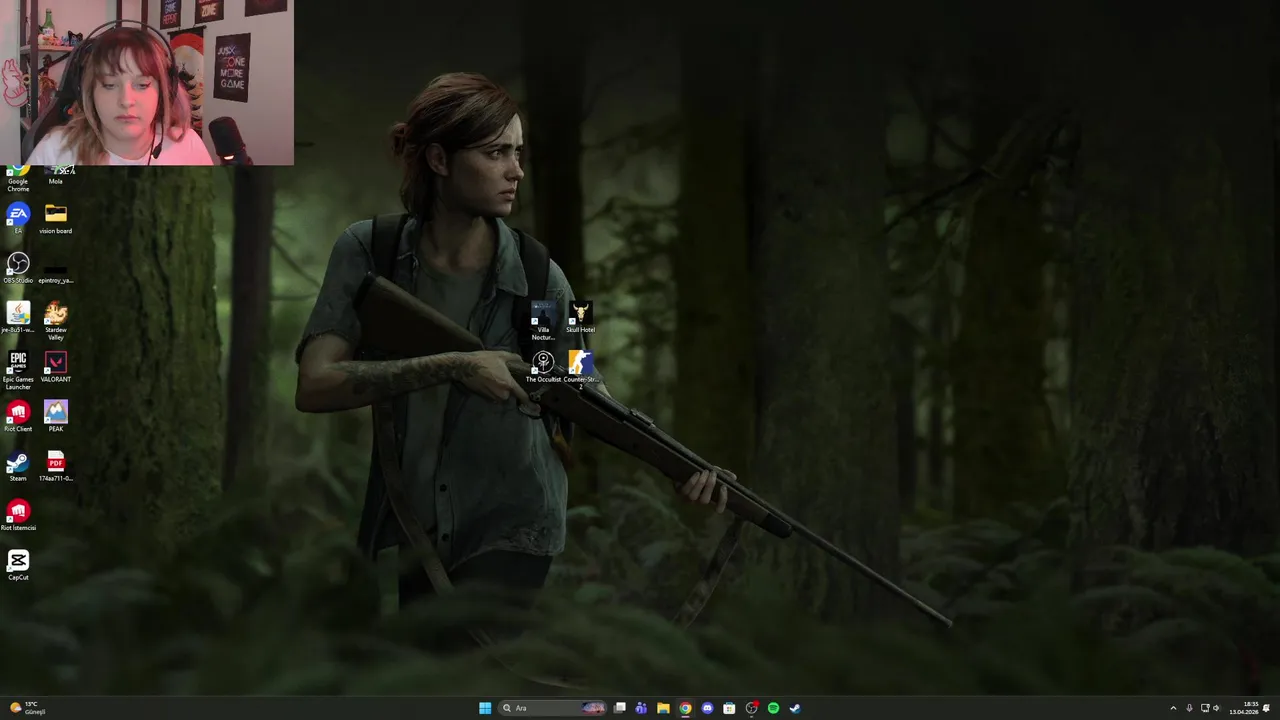The height and width of the screenshot is (720, 1280).
Task: Launch the Villa Nocturne game shortcut
Action: point(543,321)
